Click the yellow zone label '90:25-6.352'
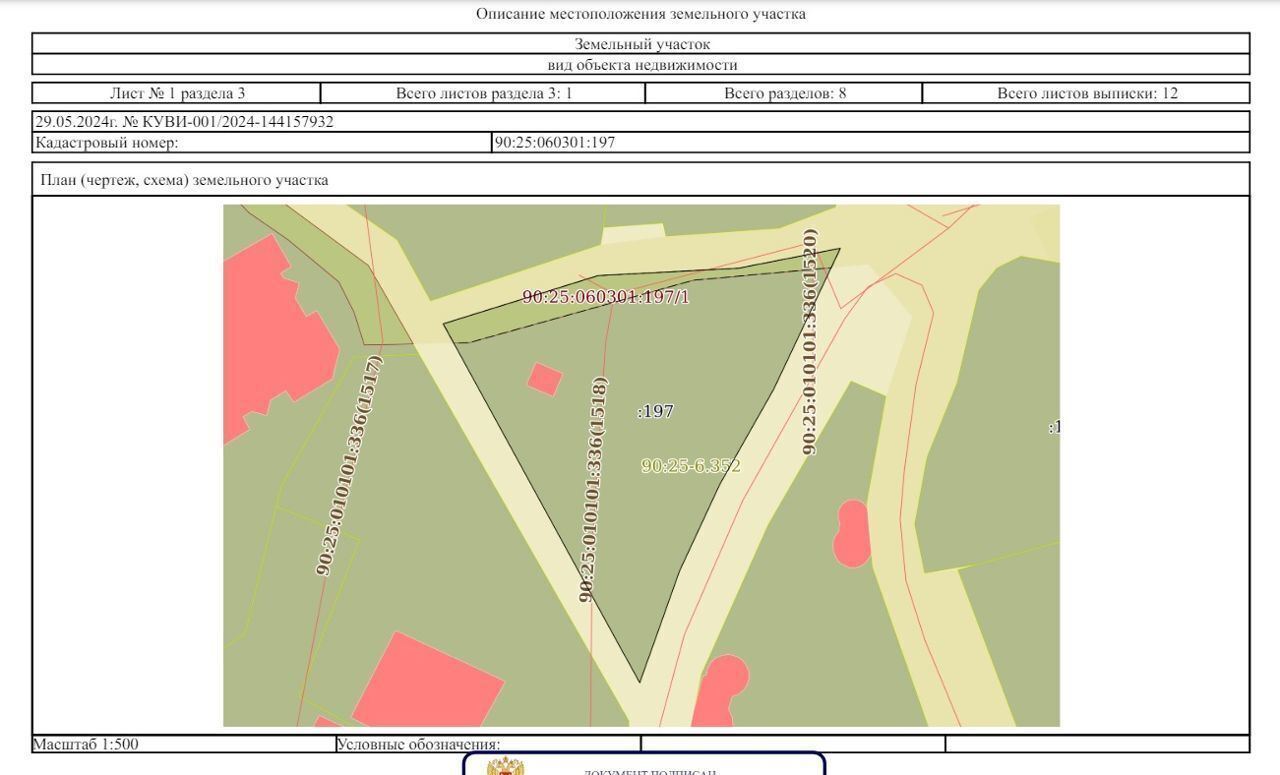 tap(691, 466)
